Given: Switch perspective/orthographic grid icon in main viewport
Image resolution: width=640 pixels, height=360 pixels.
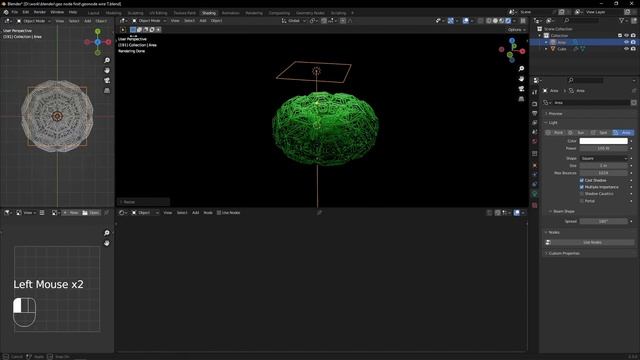Looking at the screenshot, I should pos(521,99).
